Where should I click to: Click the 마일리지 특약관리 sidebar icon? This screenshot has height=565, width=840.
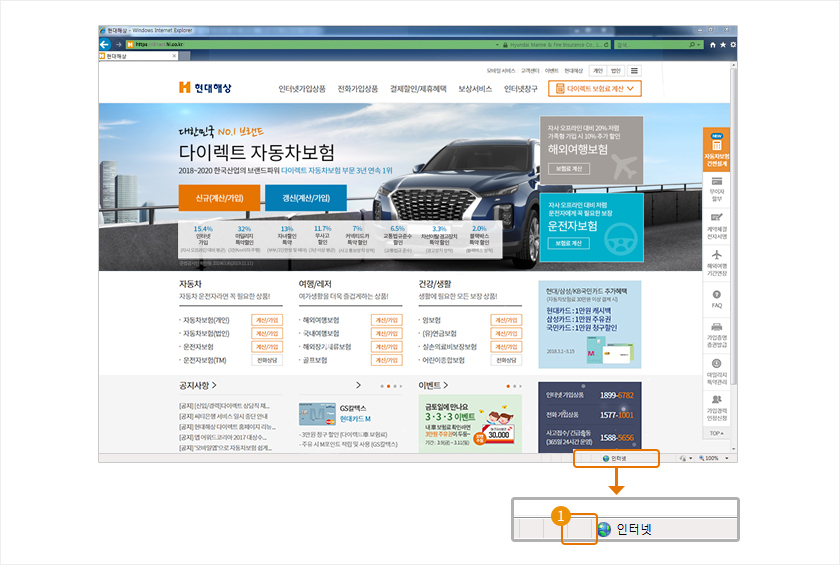pyautogui.click(x=716, y=371)
